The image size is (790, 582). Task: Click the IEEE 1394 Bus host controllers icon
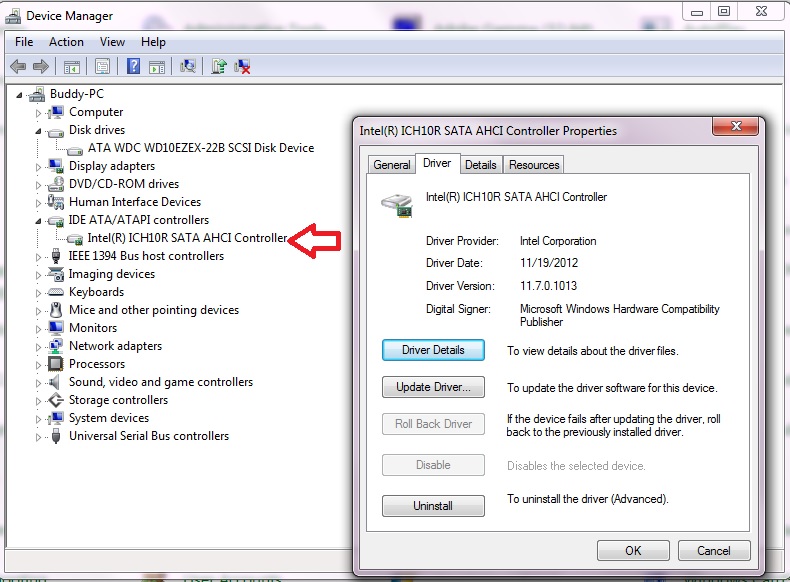click(x=56, y=256)
